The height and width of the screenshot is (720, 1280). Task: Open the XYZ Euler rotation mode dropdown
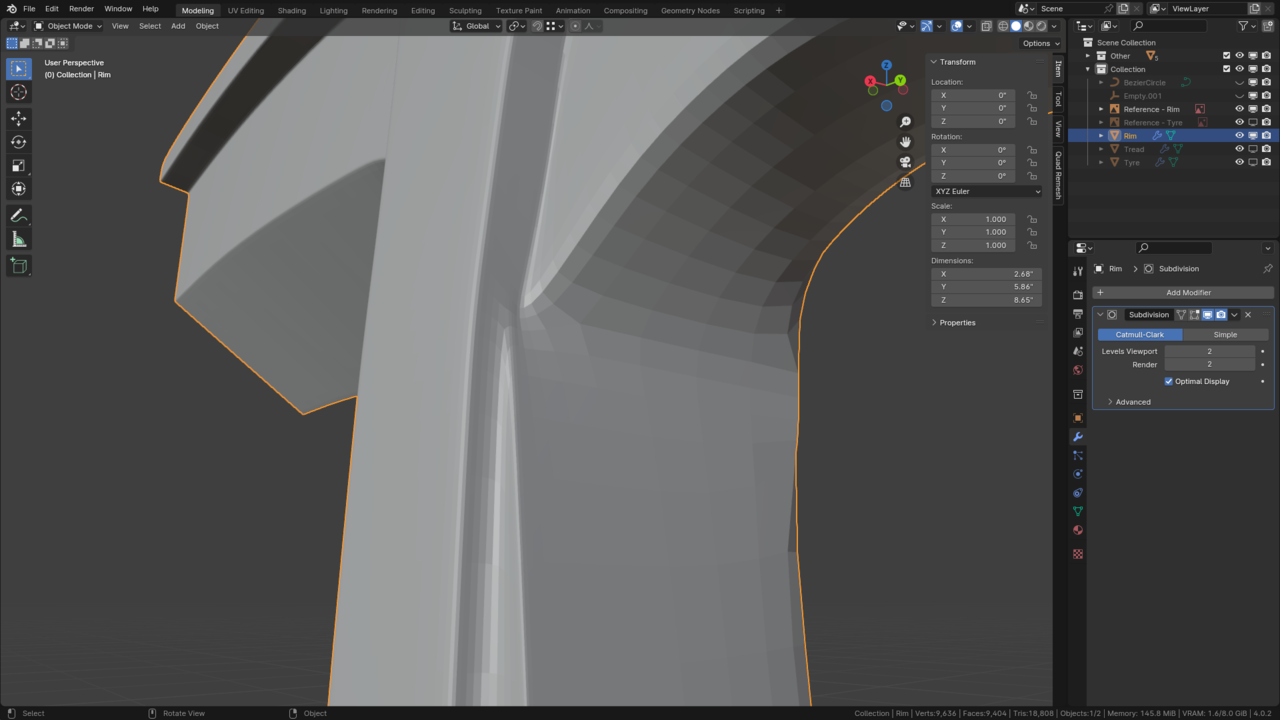click(986, 191)
